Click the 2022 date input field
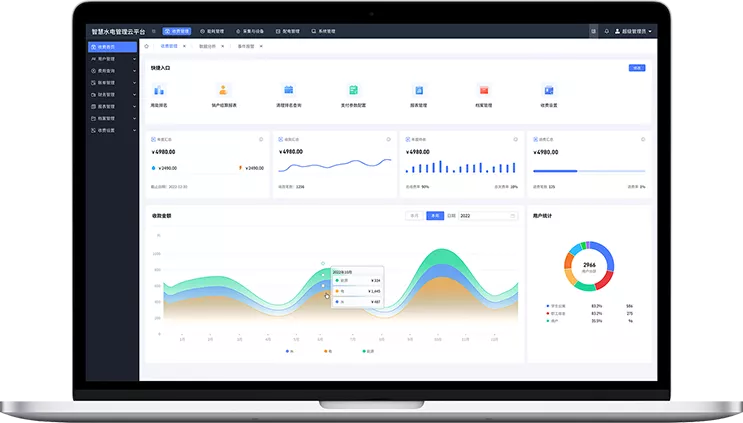This screenshot has height=423, width=743. point(488,216)
